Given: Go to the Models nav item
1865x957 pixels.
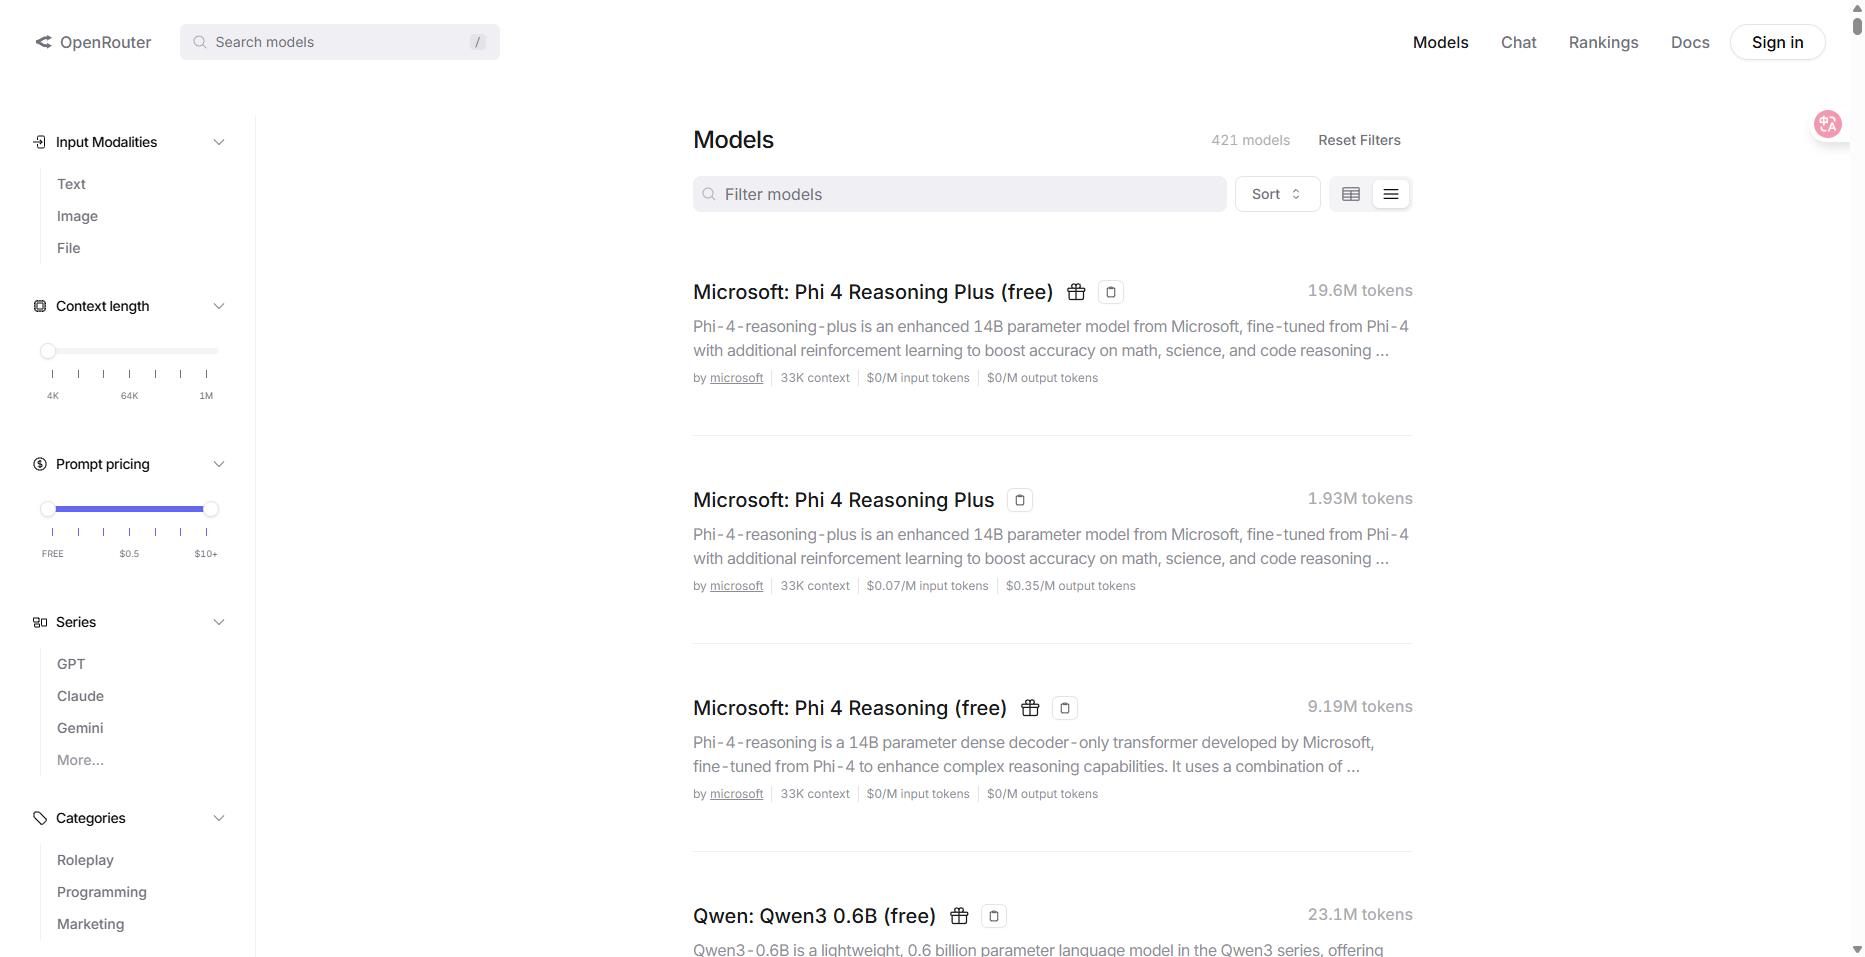Looking at the screenshot, I should (1441, 42).
